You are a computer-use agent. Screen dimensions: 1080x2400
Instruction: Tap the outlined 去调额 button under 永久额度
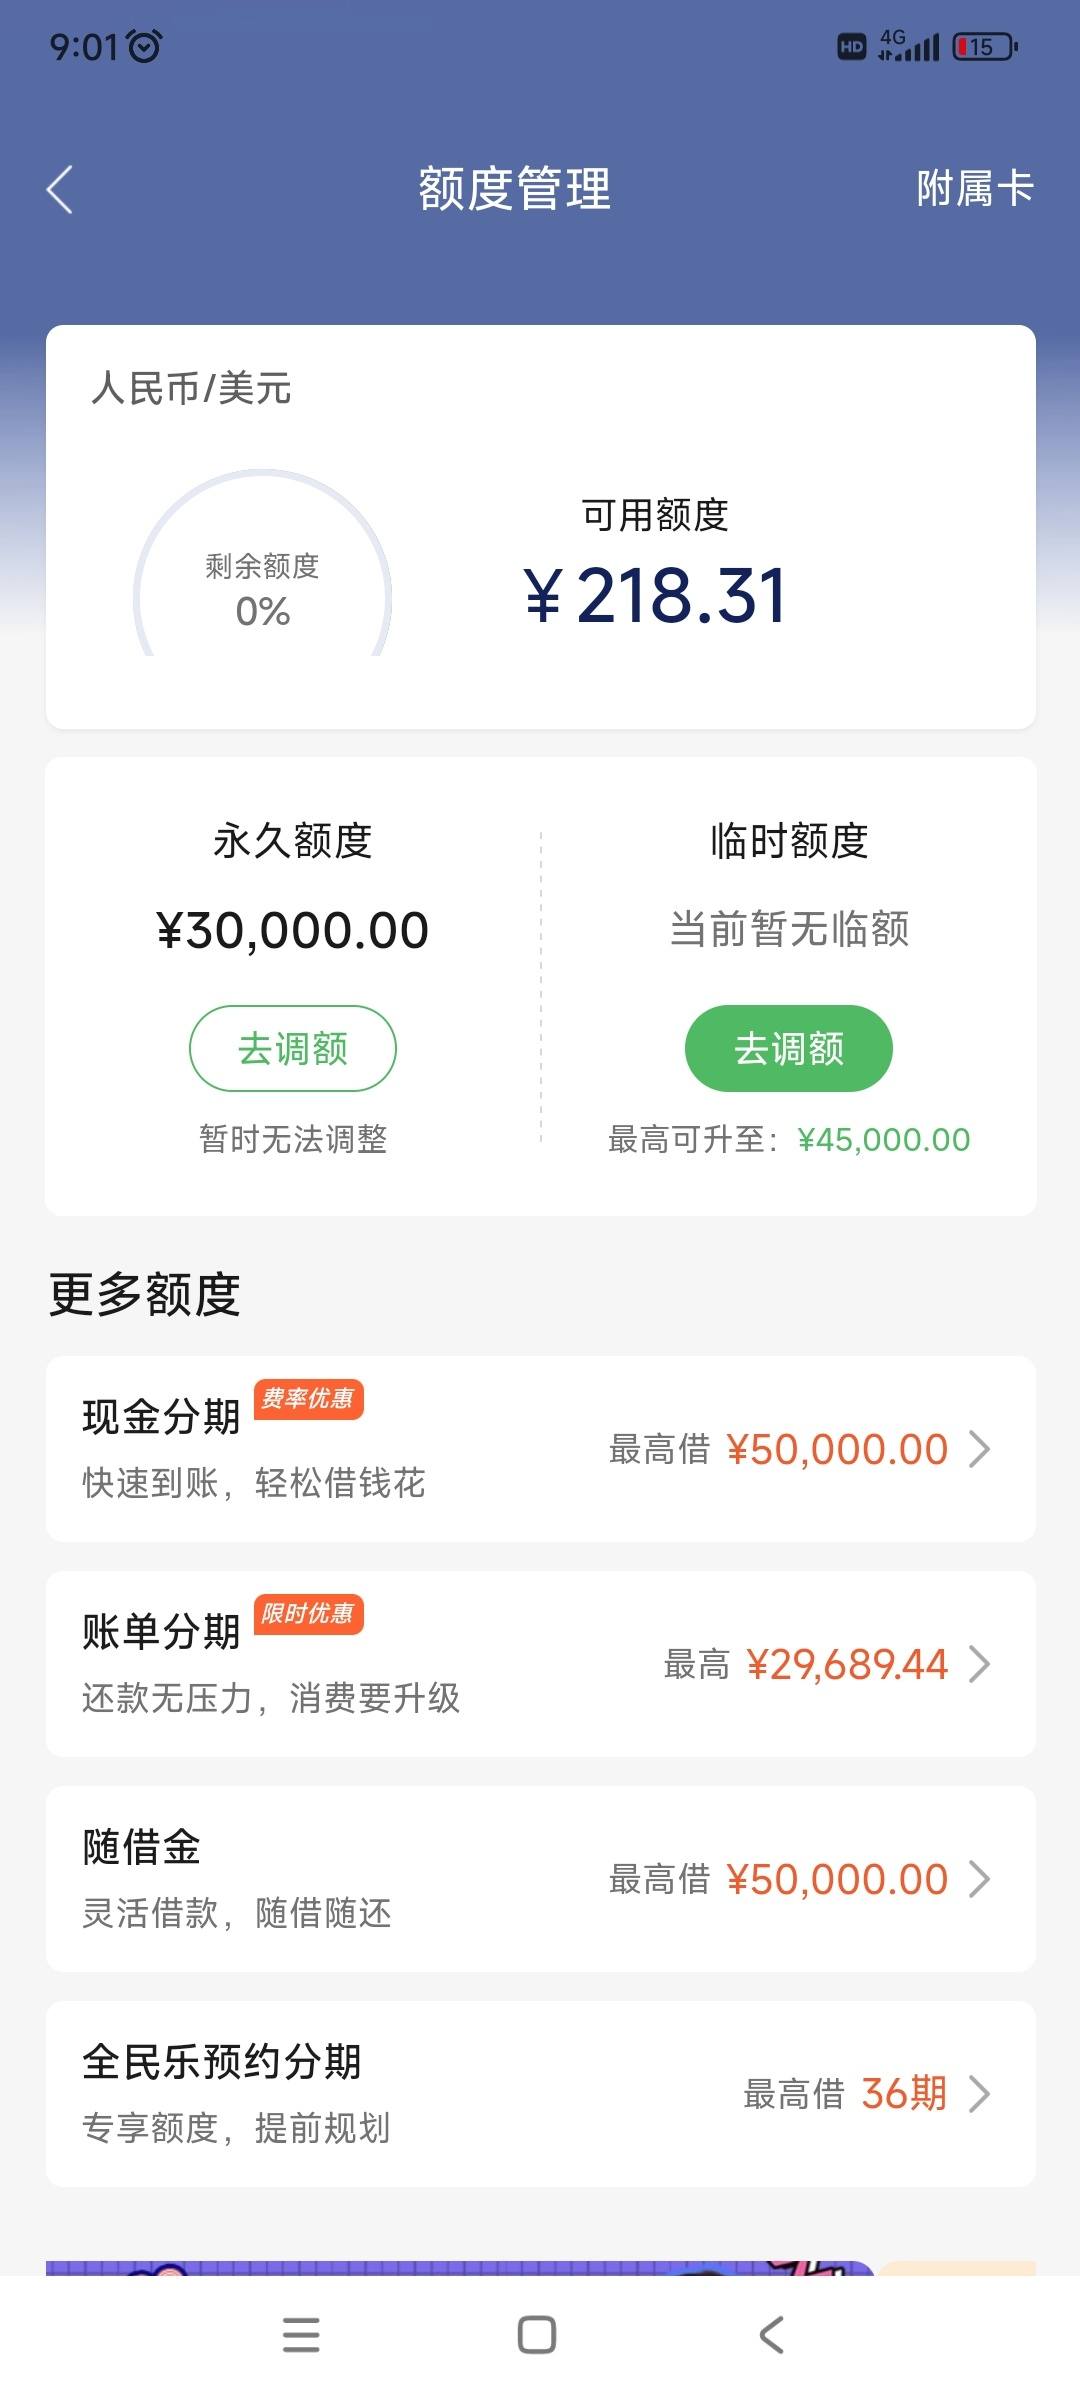[293, 1048]
